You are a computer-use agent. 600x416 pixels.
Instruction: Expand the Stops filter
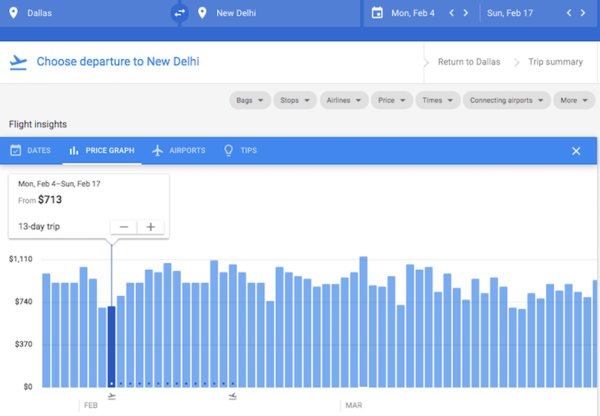click(x=295, y=100)
